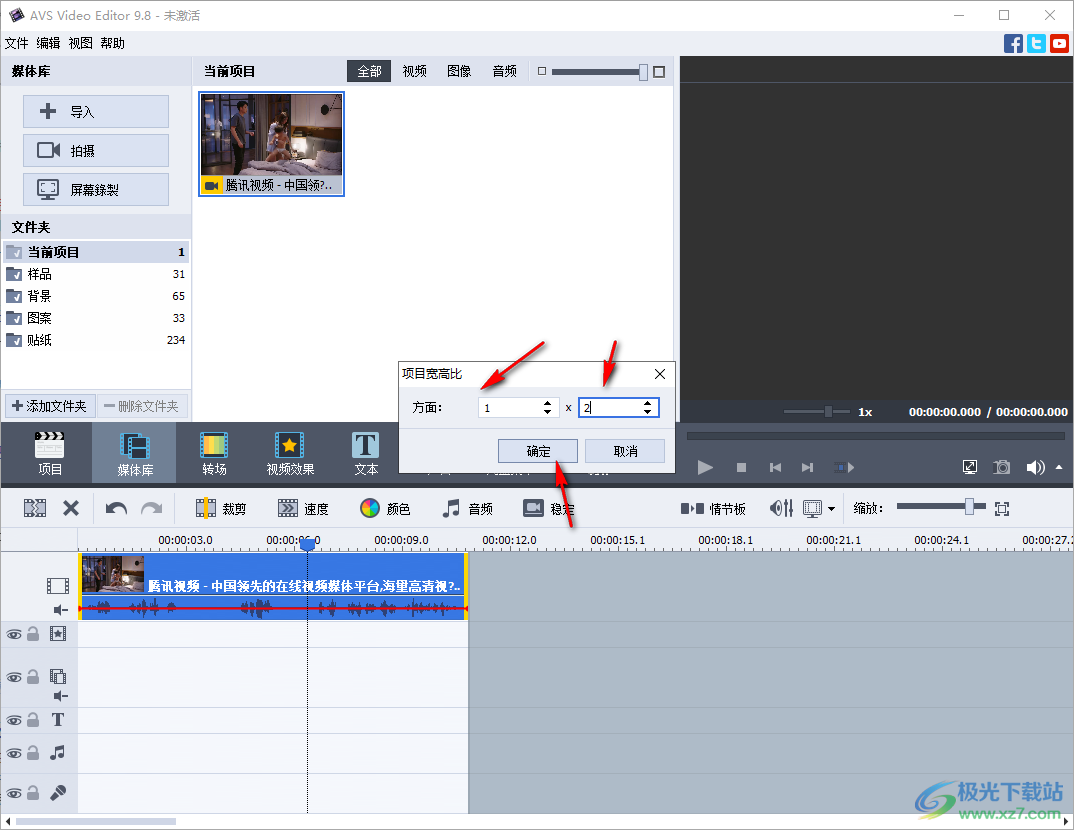
Task: Open the 文本 text section
Action: [366, 453]
